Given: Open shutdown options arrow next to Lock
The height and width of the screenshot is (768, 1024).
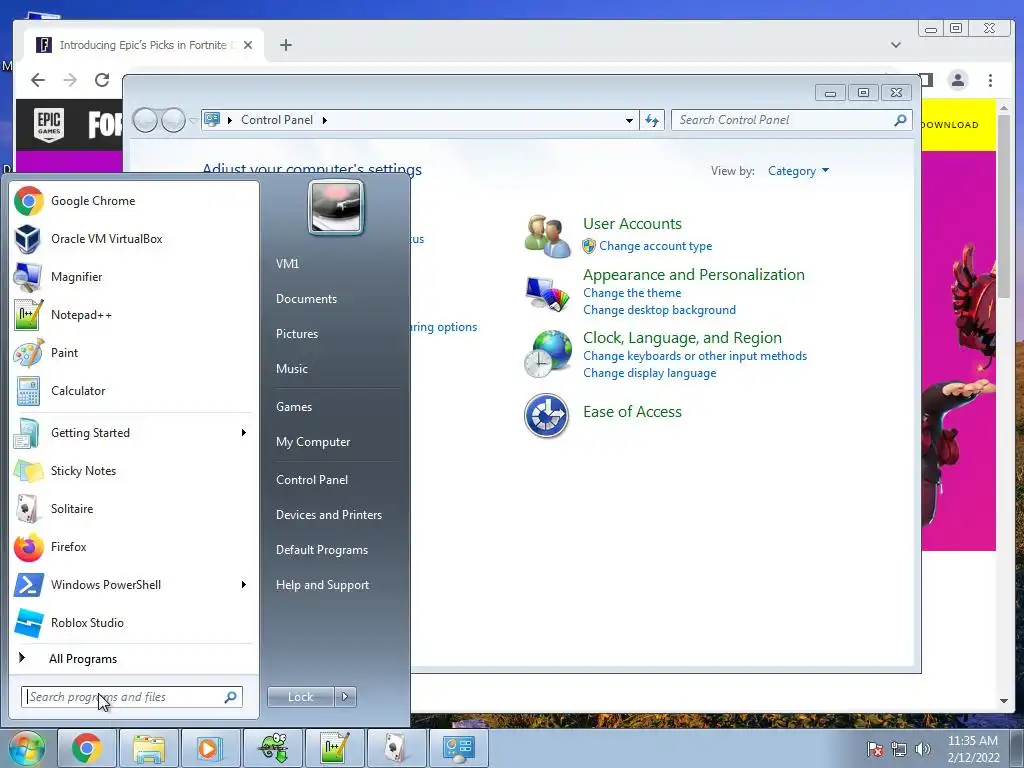Looking at the screenshot, I should click(345, 697).
